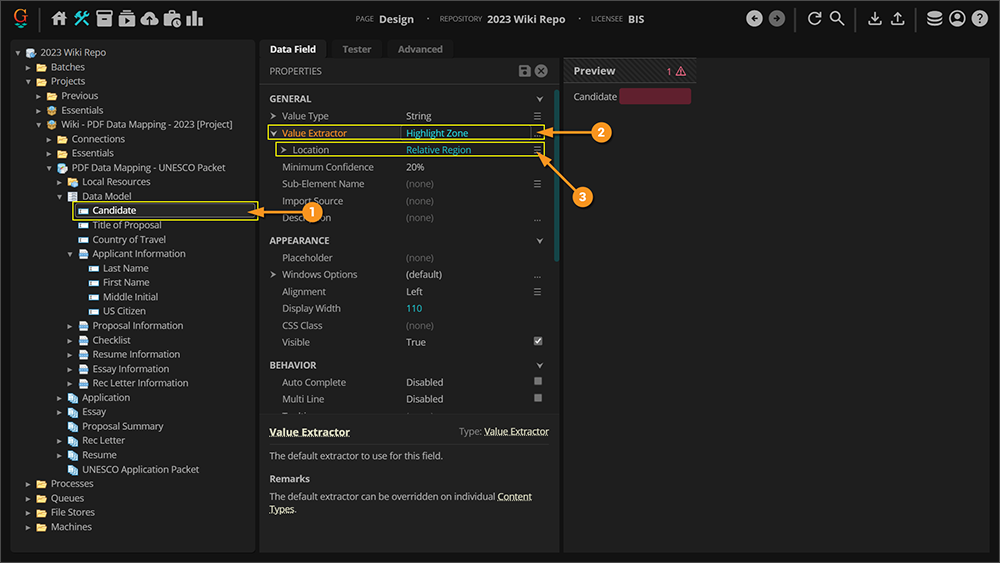
Task: Open the help question mark icon
Action: [979, 19]
